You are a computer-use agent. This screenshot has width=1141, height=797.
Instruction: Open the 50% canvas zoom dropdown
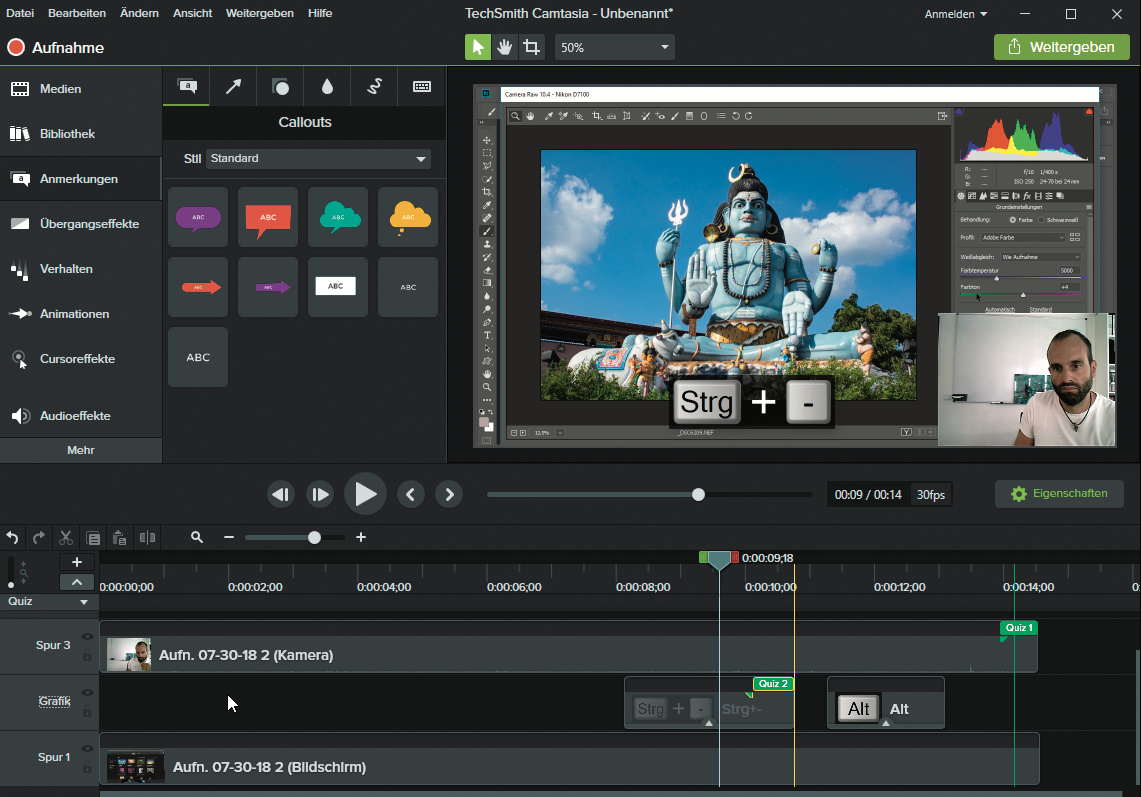pyautogui.click(x=614, y=47)
